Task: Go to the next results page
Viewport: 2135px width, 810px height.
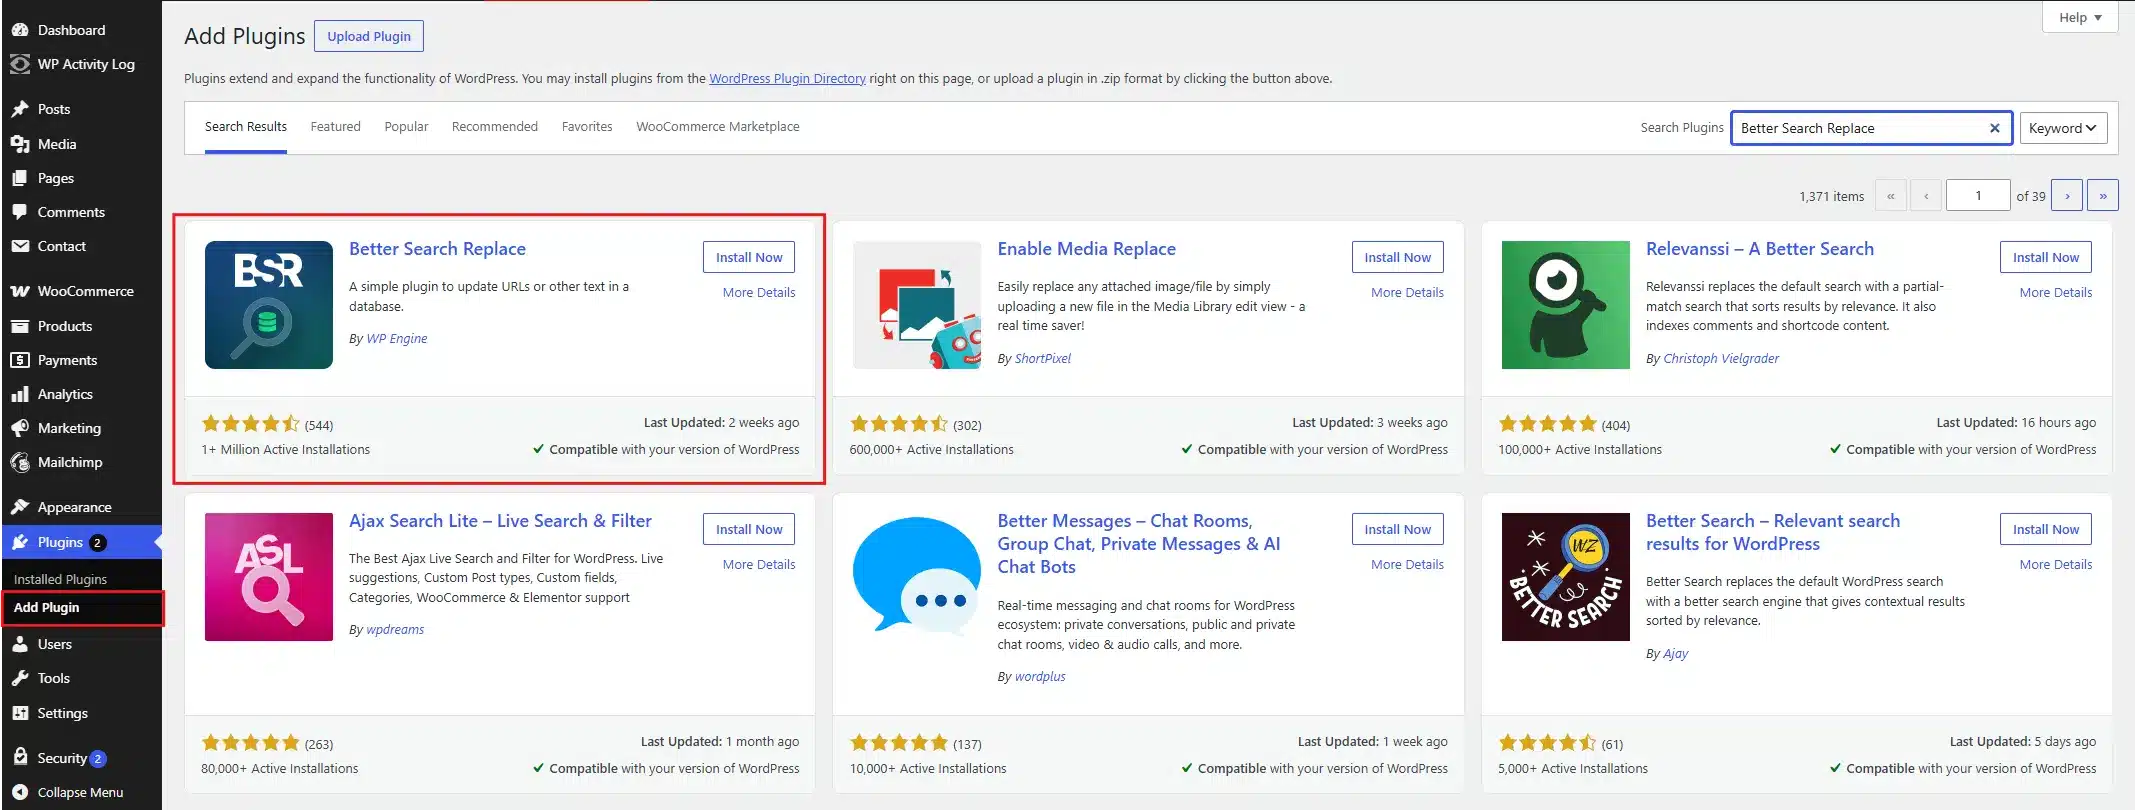Action: (2067, 195)
